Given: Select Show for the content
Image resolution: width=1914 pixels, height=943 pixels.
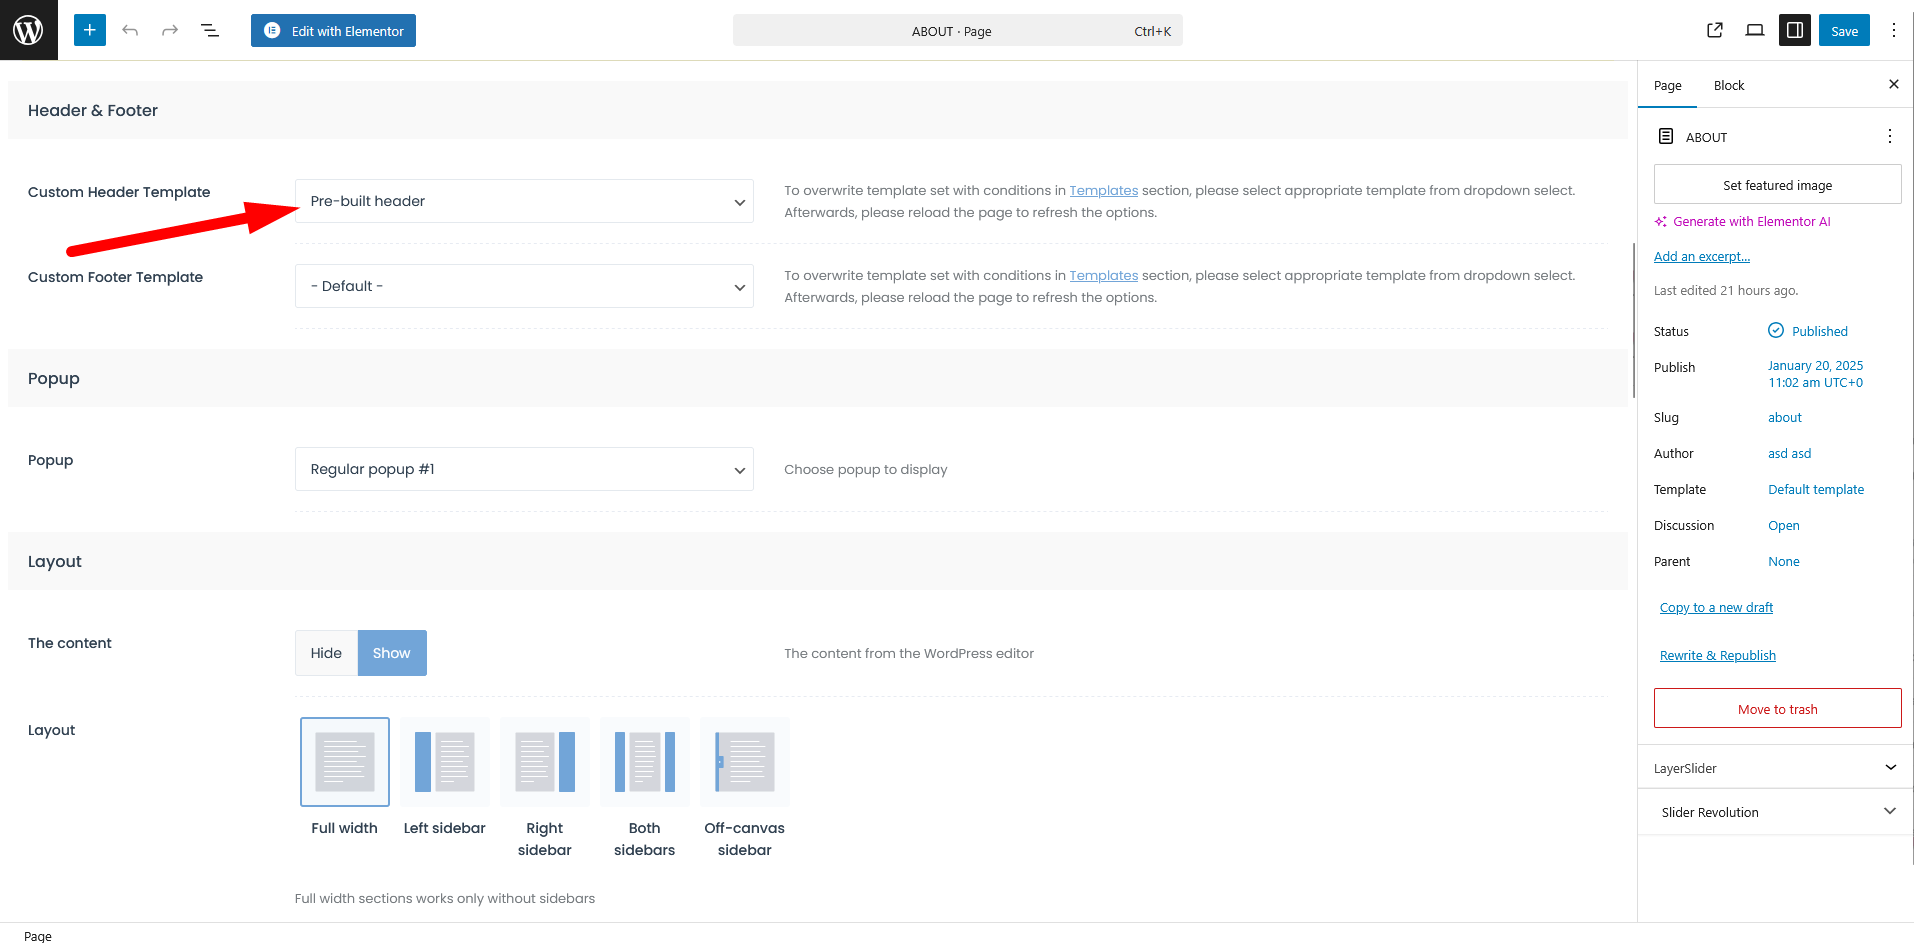Looking at the screenshot, I should (392, 653).
